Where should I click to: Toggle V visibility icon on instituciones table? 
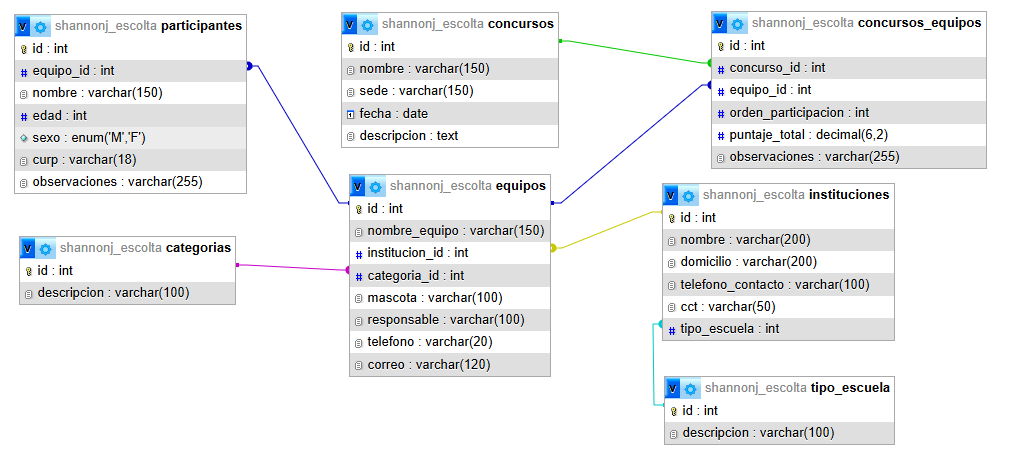pos(671,195)
